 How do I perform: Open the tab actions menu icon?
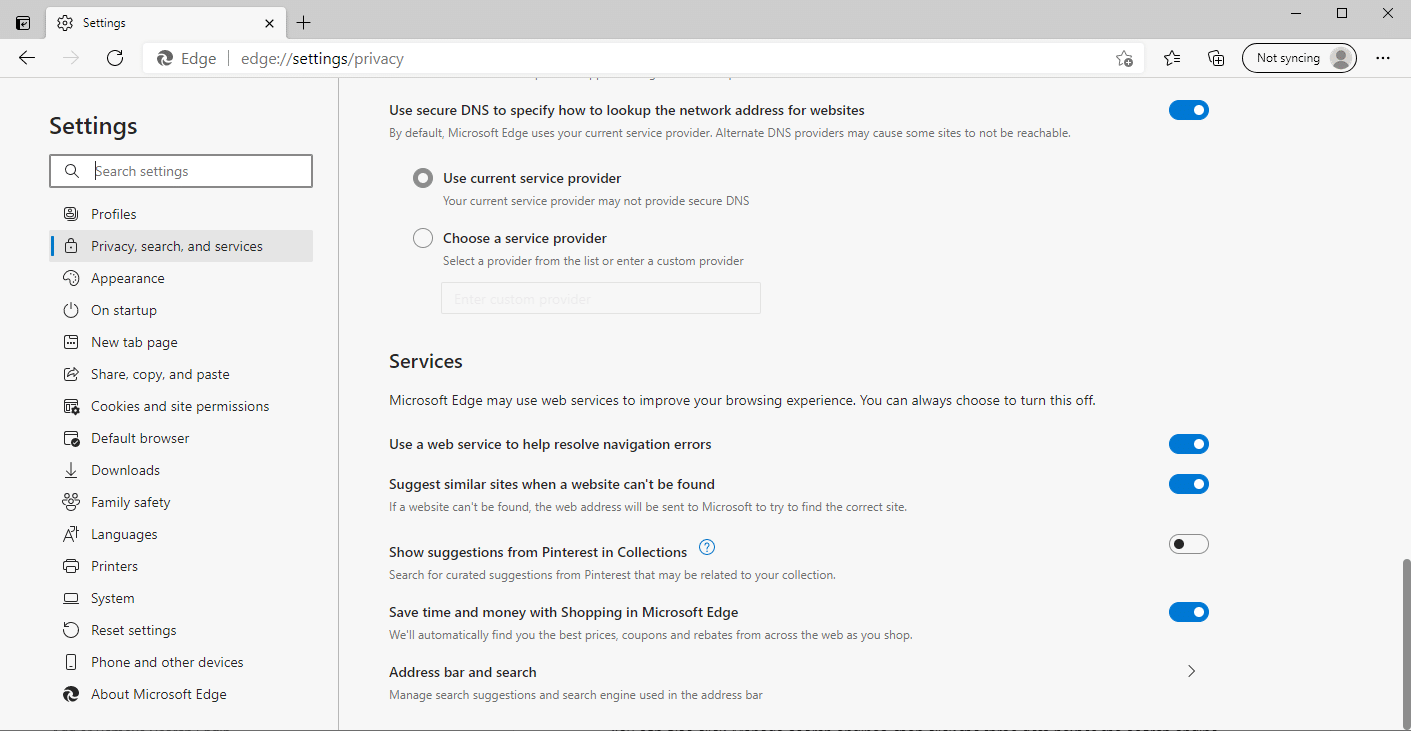pos(23,23)
